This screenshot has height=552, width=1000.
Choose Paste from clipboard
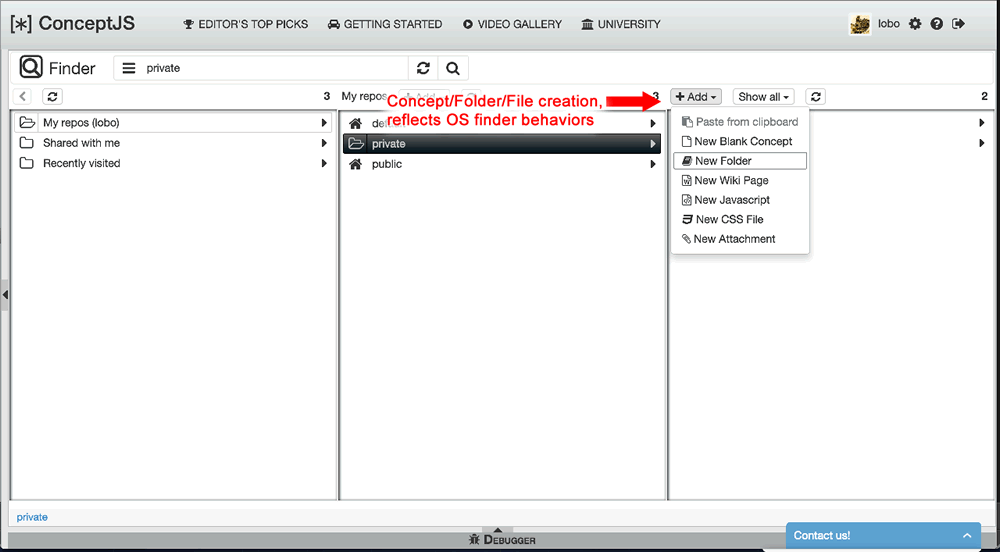tap(740, 121)
